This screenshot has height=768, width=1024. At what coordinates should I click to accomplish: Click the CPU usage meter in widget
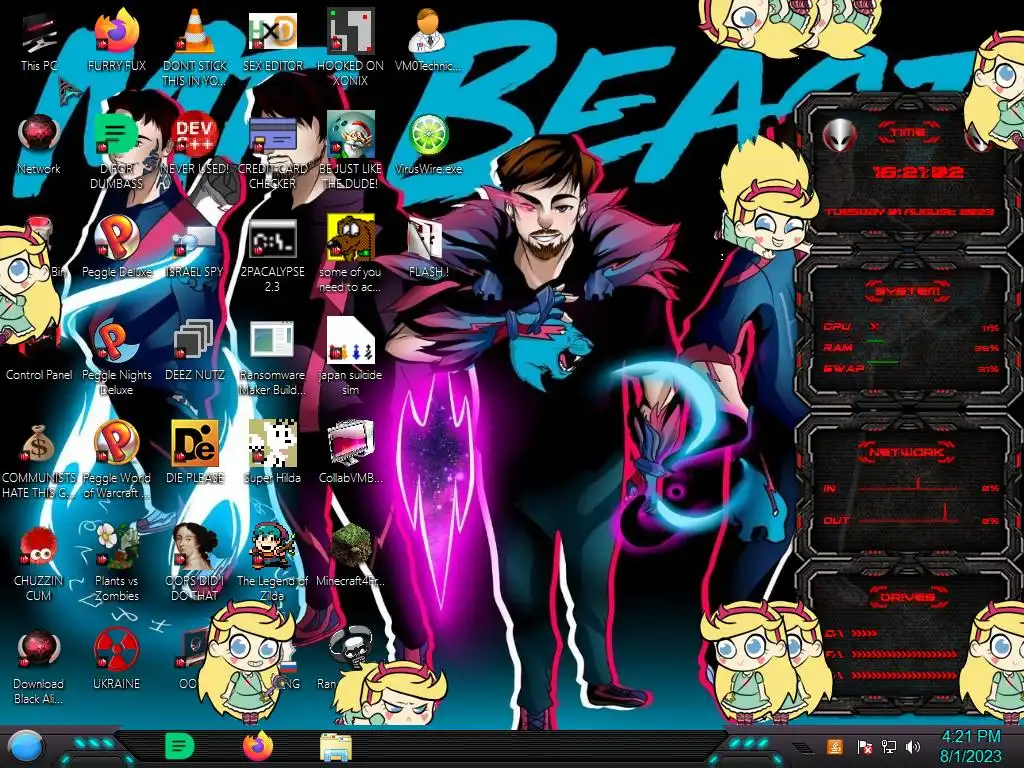911,327
